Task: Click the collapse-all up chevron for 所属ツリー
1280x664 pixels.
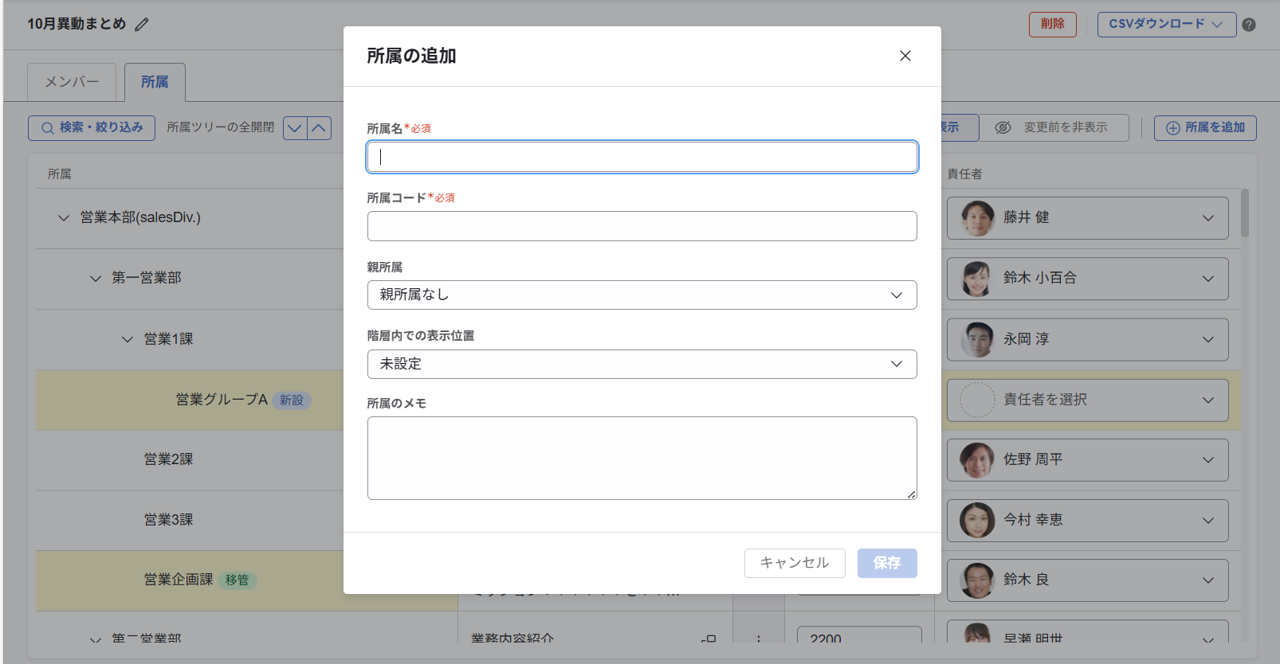Action: [x=318, y=127]
